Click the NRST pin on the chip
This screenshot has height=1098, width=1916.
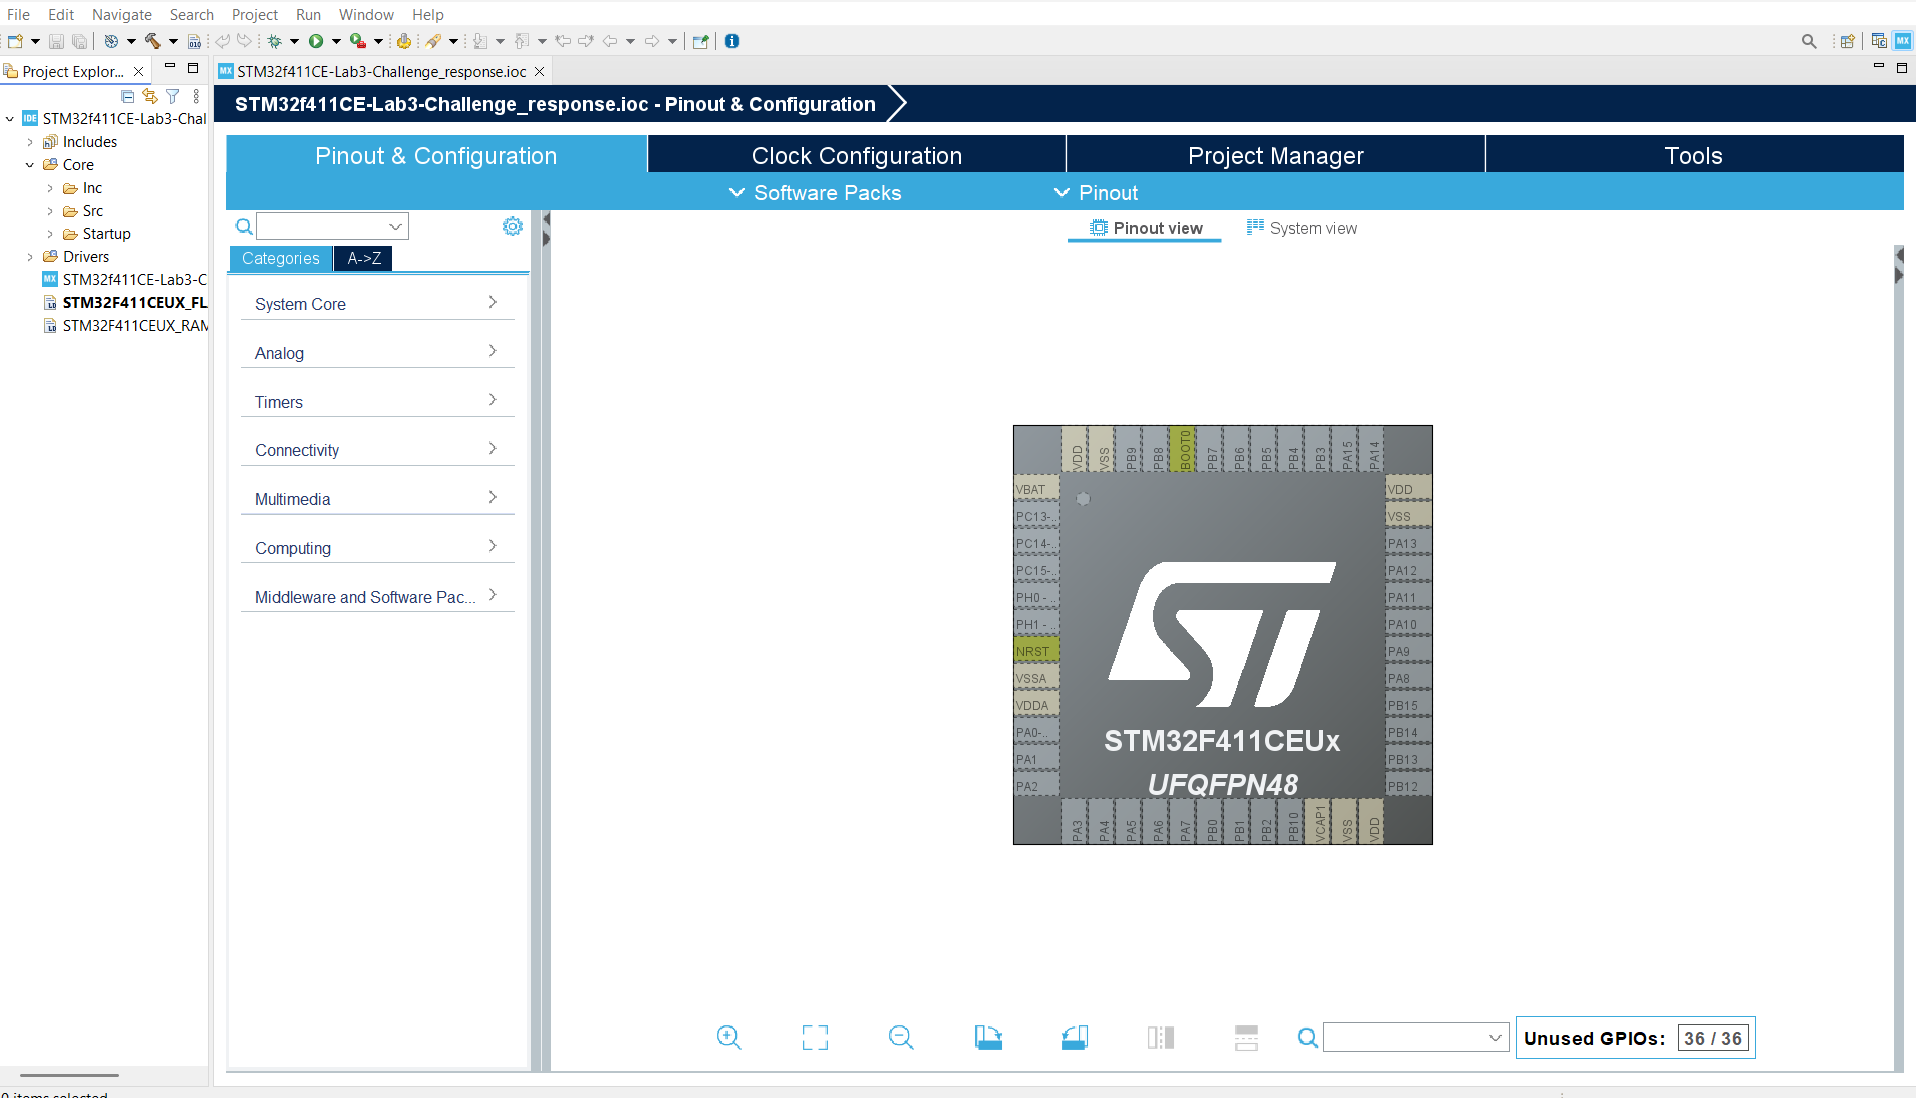tap(1034, 651)
